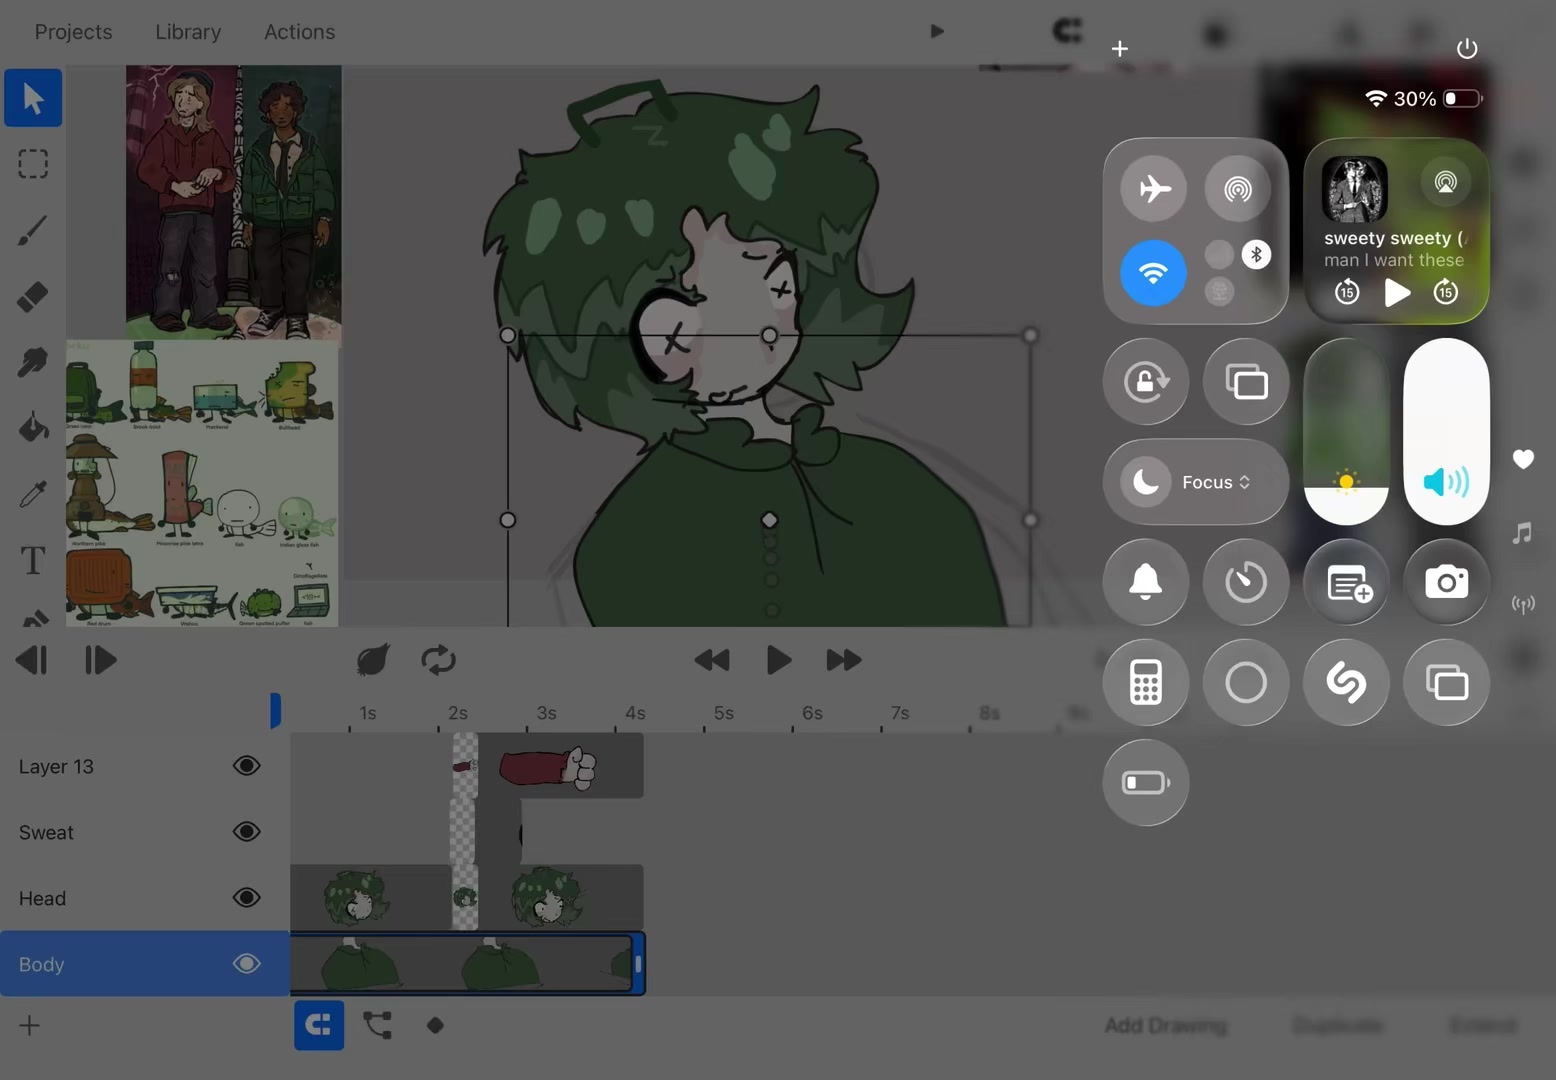Click the keyframe diamond icon
The image size is (1556, 1080).
435,1025
